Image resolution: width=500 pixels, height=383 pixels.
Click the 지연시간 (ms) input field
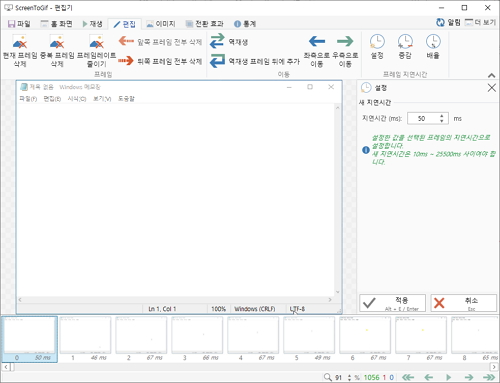click(x=427, y=118)
